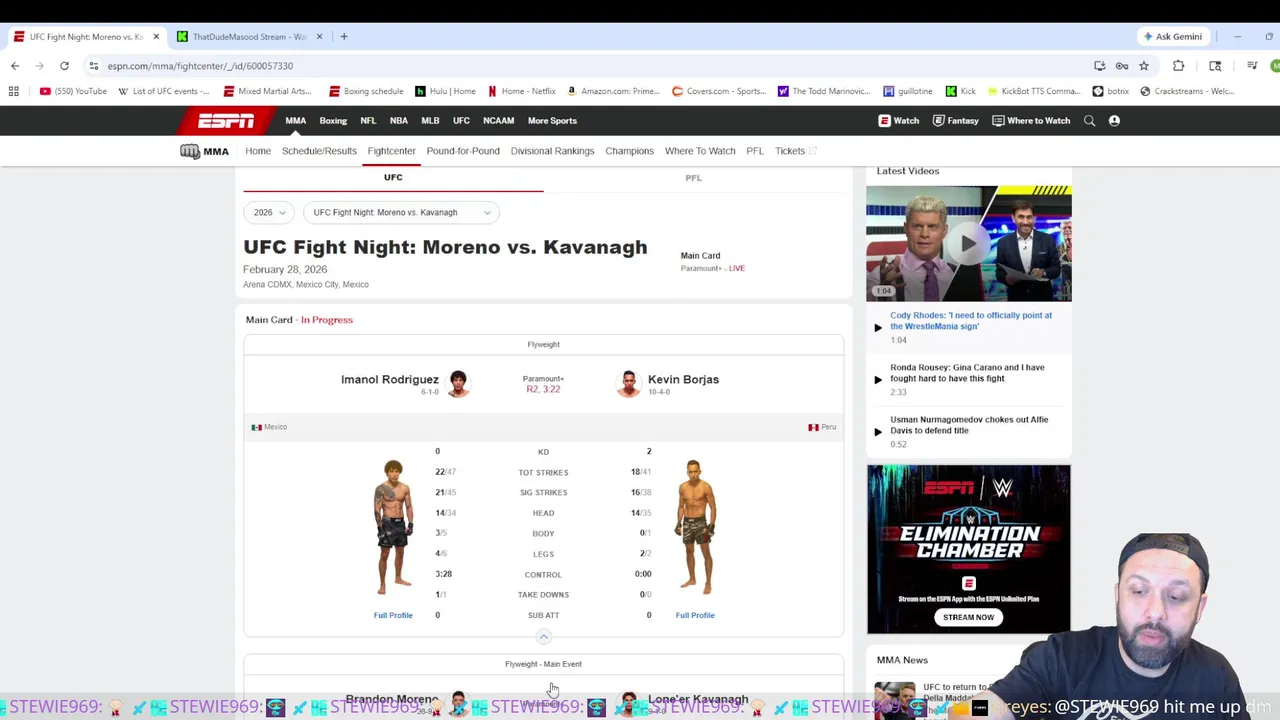Open More Sports in ESPN nav
Image resolution: width=1280 pixels, height=720 pixels.
(552, 121)
